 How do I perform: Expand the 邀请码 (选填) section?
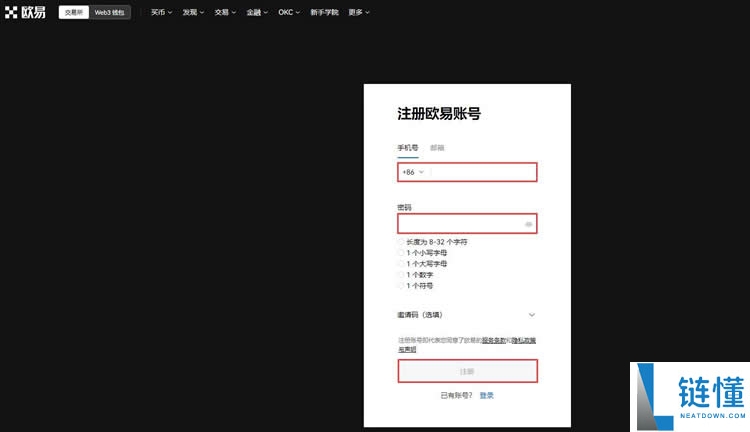(x=466, y=315)
